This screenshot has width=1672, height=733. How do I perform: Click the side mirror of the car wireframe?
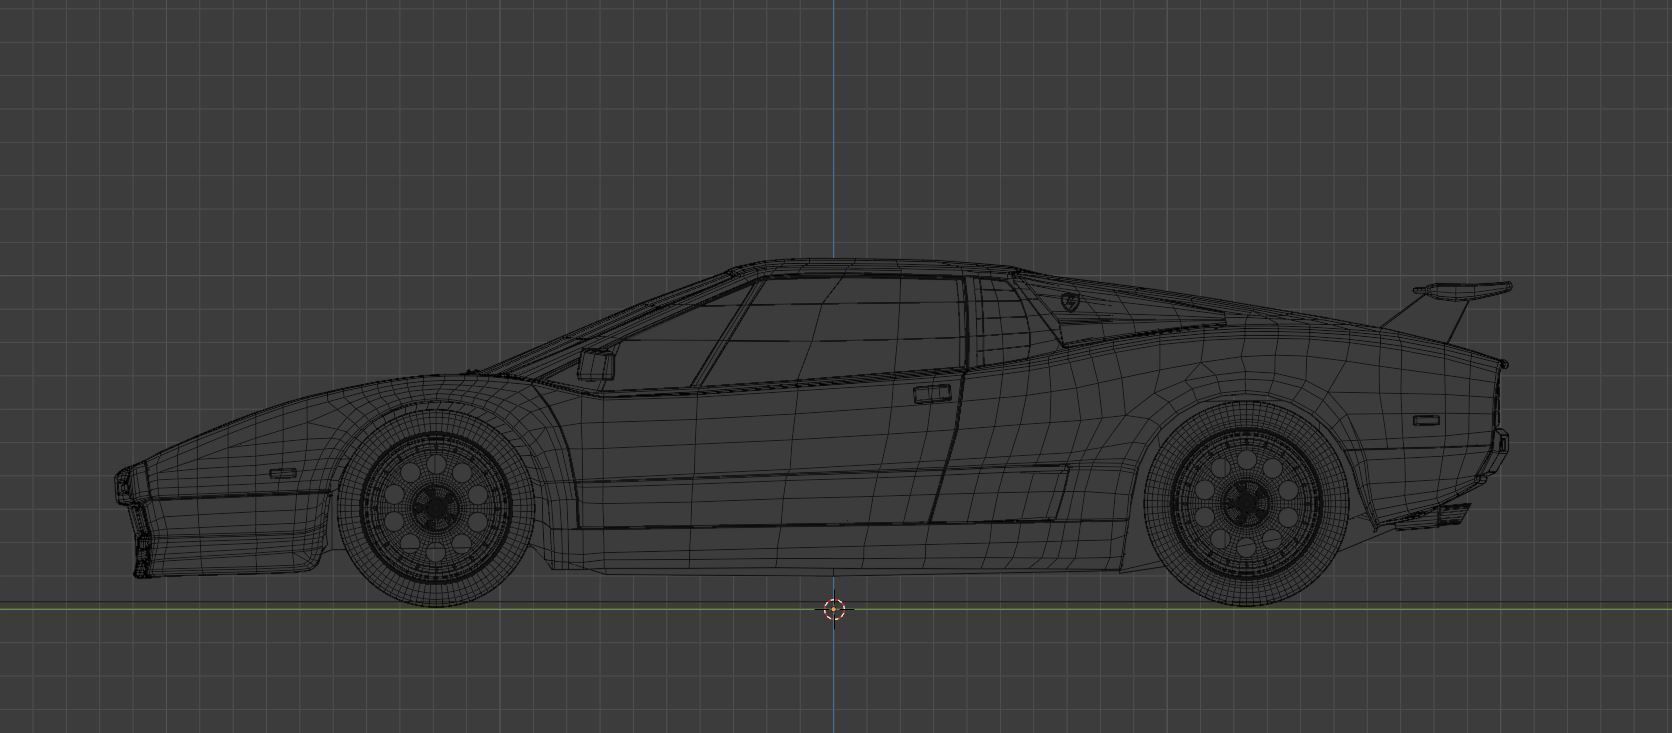coord(596,364)
